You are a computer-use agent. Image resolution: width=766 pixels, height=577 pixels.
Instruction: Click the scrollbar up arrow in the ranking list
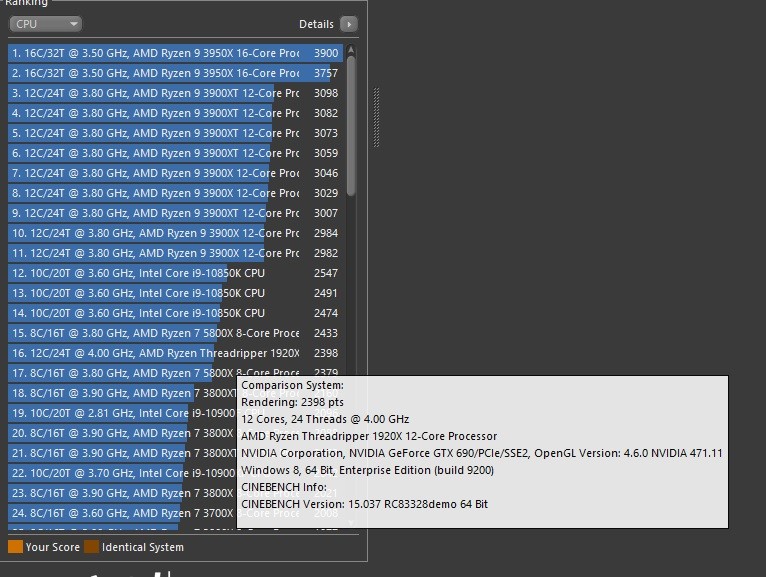351,50
